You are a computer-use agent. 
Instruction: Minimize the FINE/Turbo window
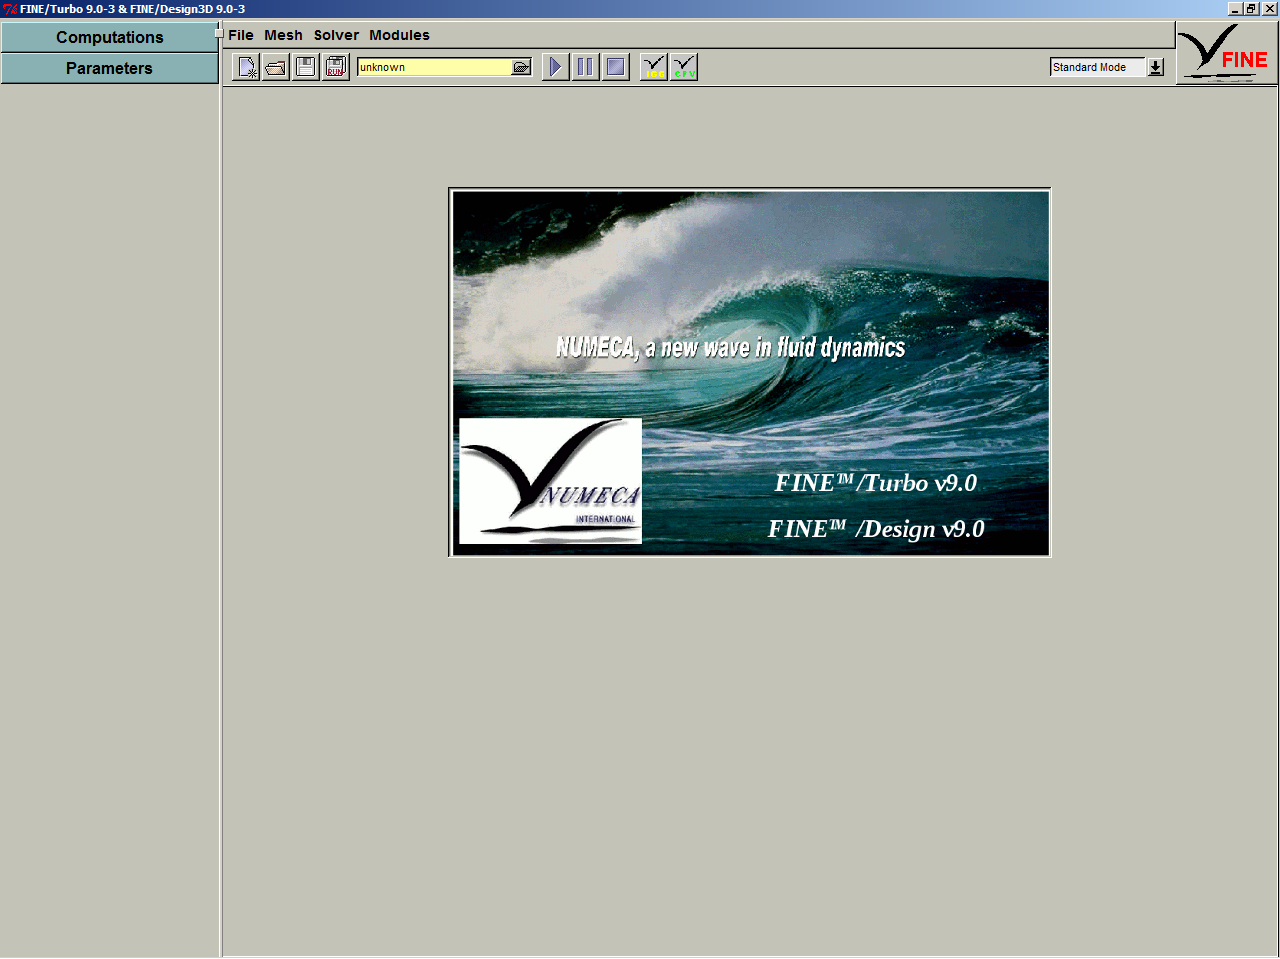(x=1235, y=9)
